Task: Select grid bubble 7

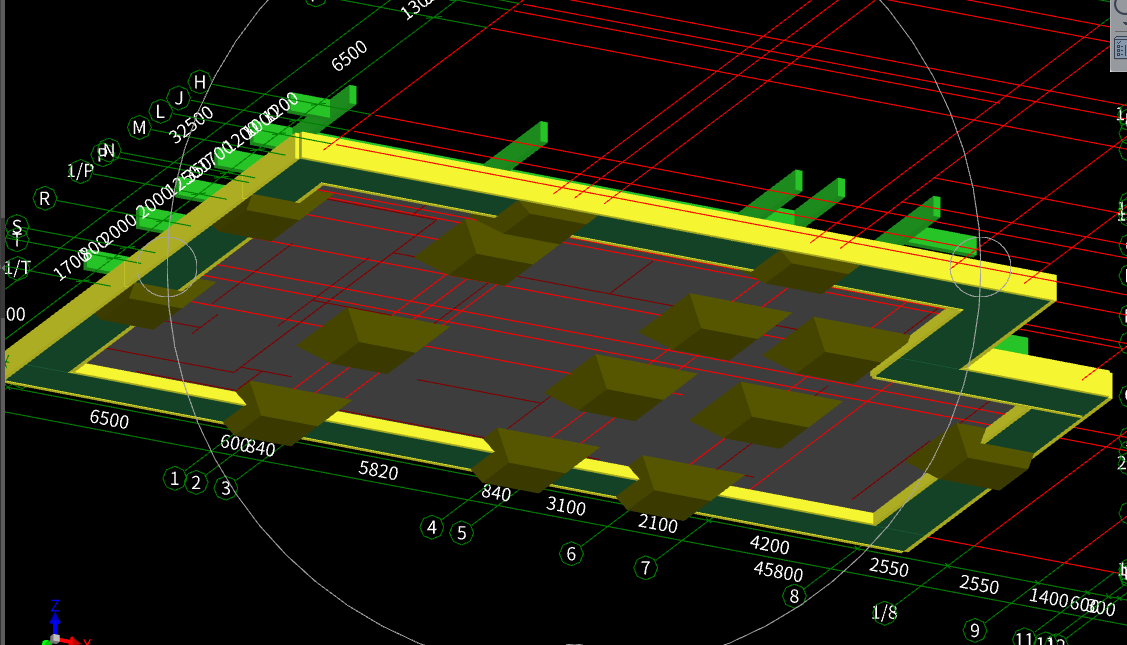Action: (x=645, y=568)
